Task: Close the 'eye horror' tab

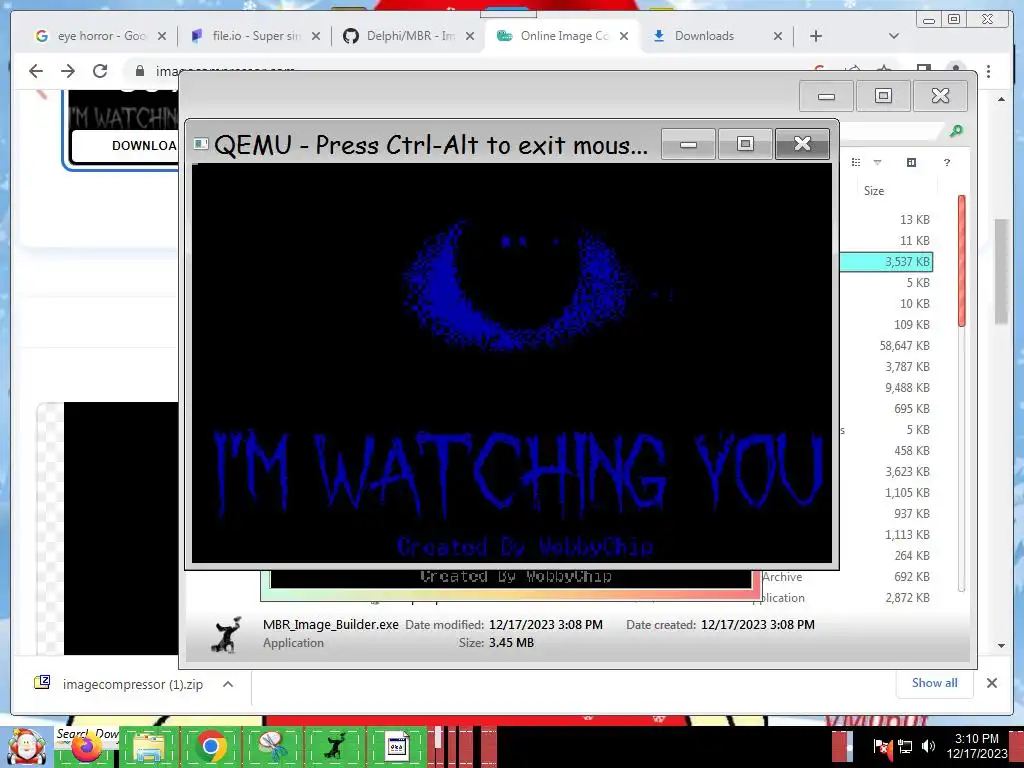Action: (162, 36)
